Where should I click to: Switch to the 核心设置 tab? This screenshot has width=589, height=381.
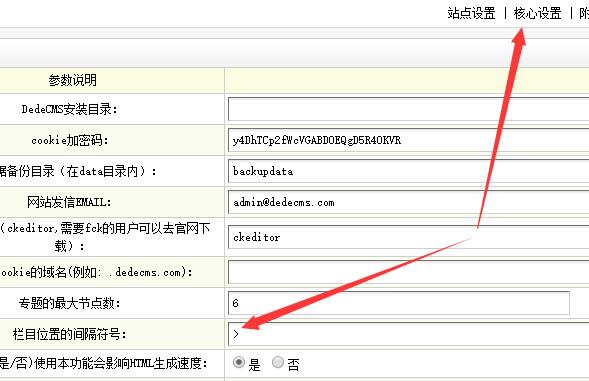pyautogui.click(x=537, y=14)
